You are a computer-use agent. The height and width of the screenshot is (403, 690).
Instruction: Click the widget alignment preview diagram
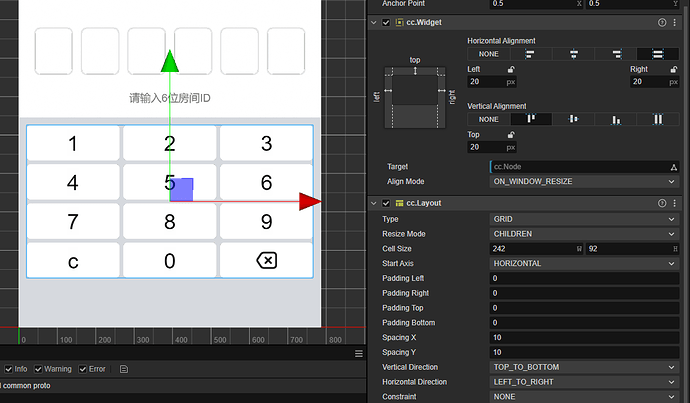415,97
